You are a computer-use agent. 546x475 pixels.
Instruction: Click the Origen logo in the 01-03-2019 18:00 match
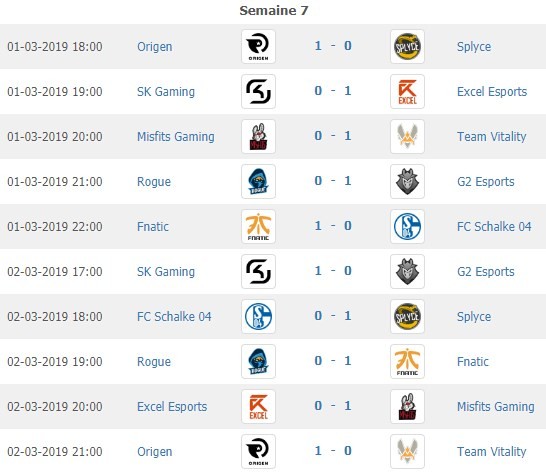[258, 47]
